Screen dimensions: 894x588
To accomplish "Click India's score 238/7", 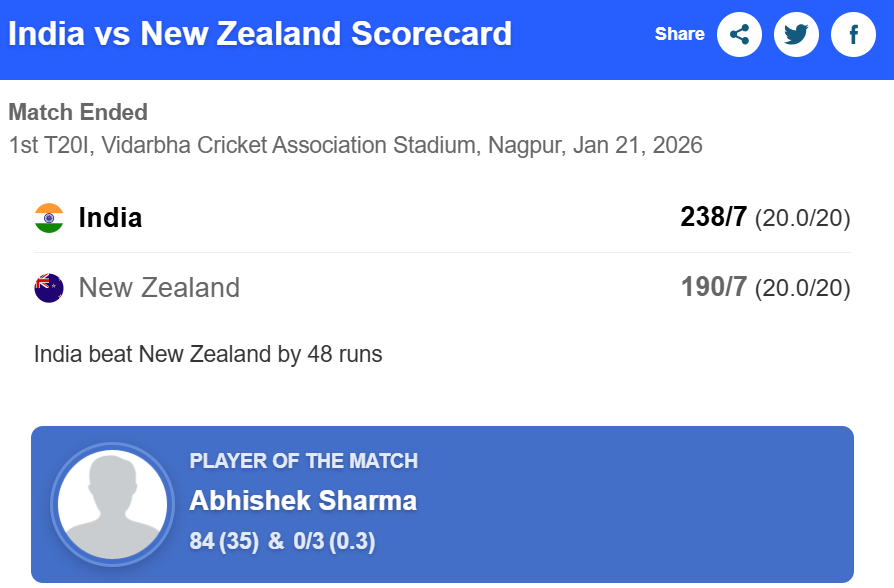I will pos(713,217).
